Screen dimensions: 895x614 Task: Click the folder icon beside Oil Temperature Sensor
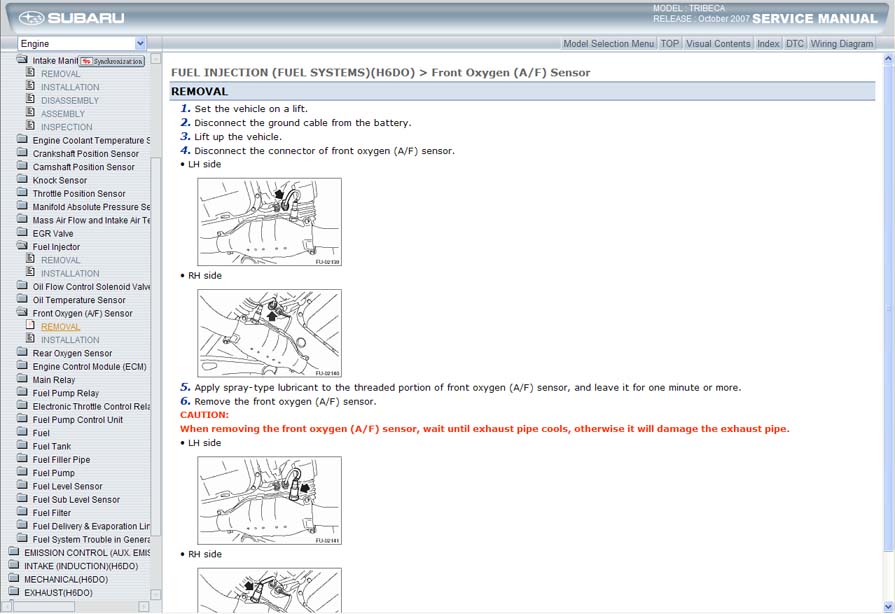pyautogui.click(x=22, y=299)
